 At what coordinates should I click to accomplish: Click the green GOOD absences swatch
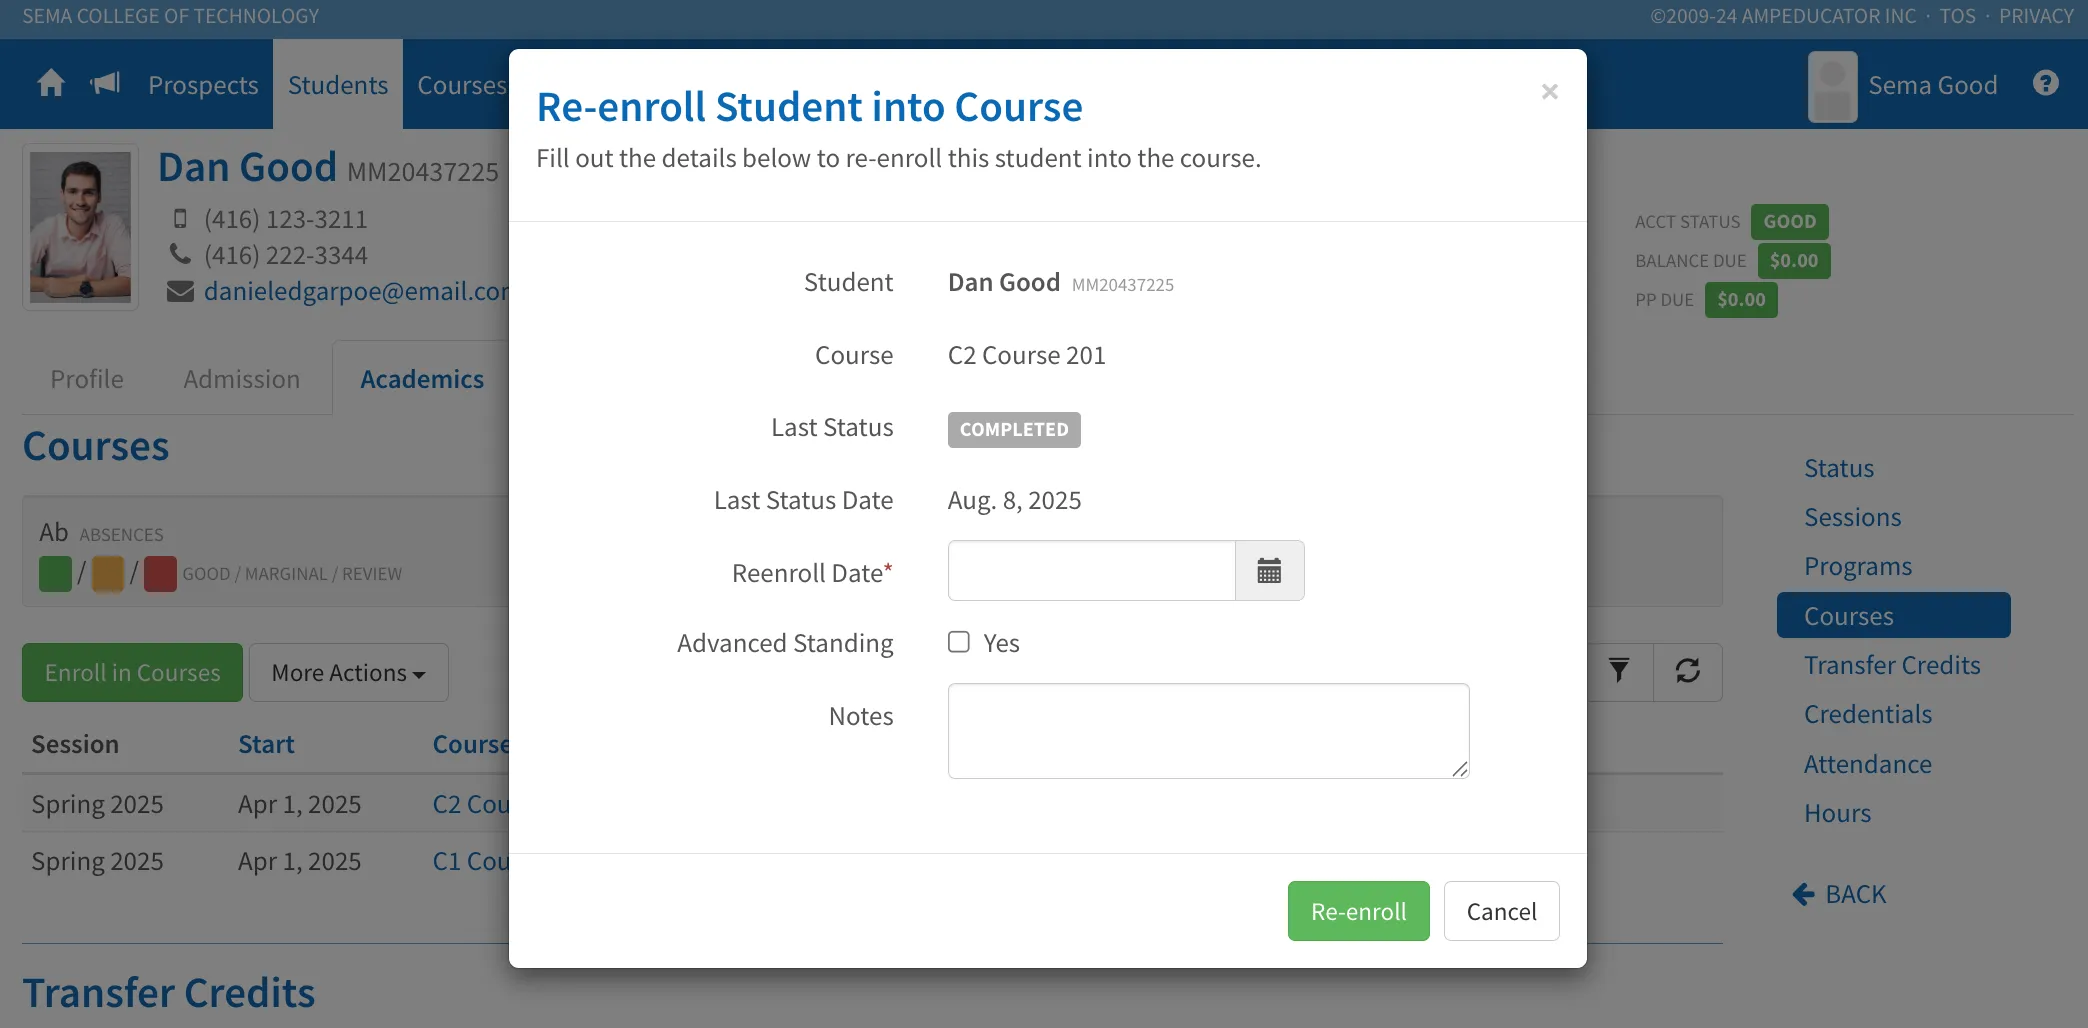tap(55, 574)
